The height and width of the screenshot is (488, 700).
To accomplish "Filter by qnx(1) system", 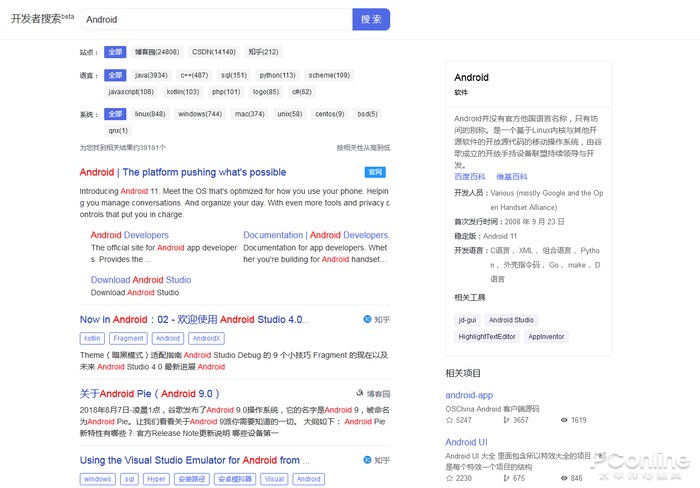I will pyautogui.click(x=118, y=130).
